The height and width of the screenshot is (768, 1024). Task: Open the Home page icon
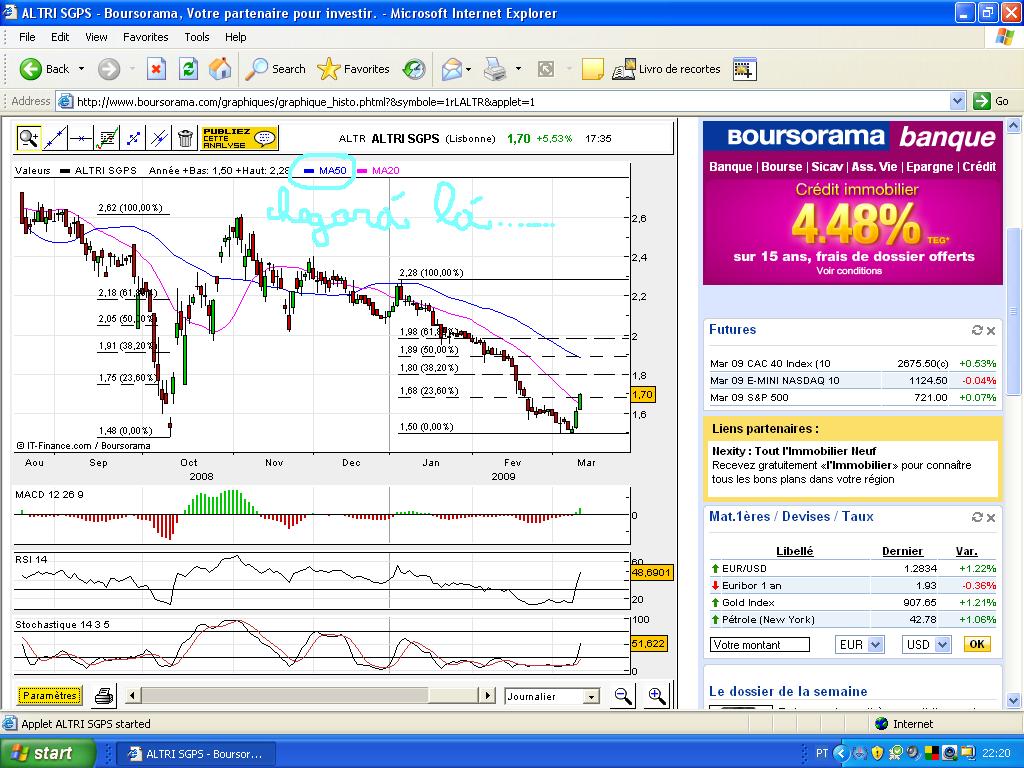[x=220, y=69]
